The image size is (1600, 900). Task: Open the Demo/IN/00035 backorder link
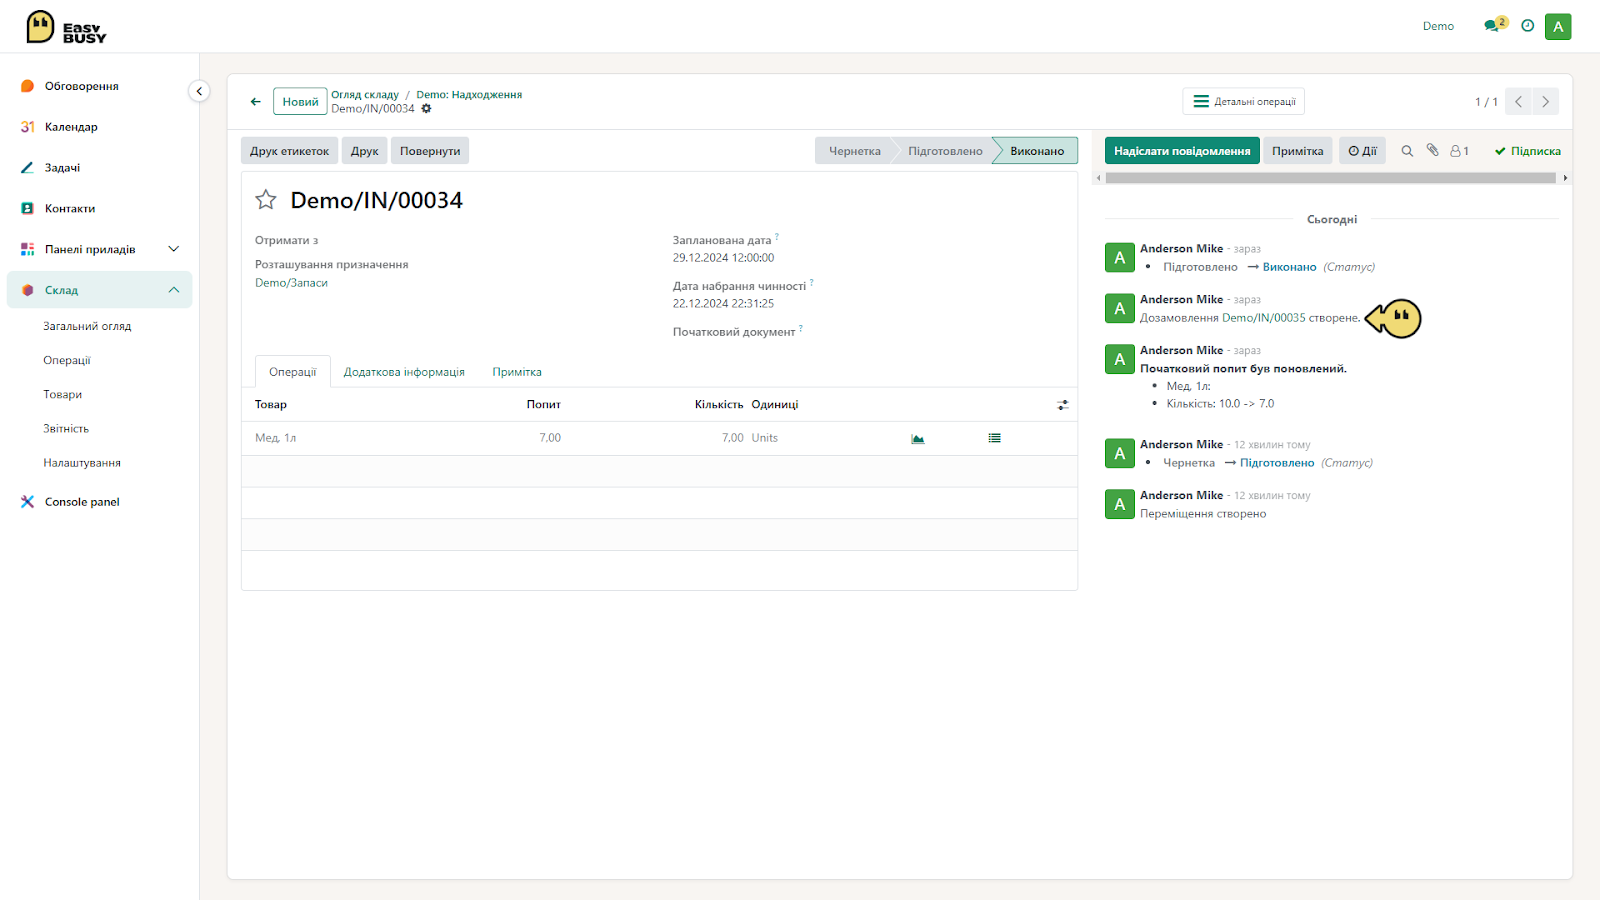tap(1264, 318)
